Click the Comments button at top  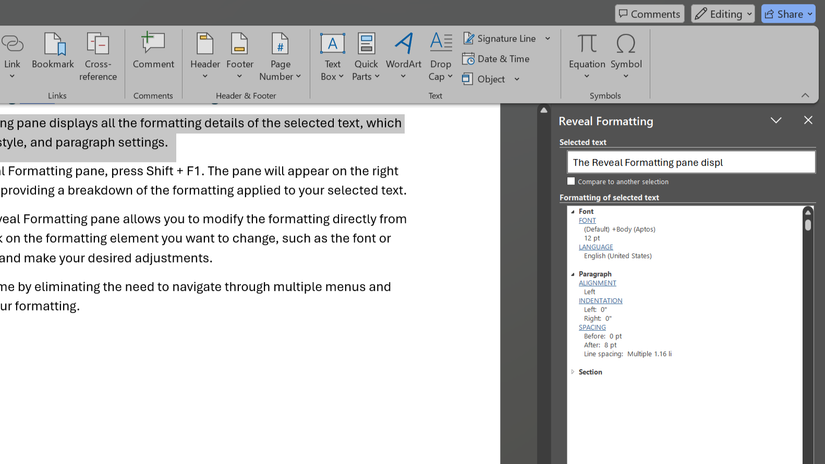[649, 14]
